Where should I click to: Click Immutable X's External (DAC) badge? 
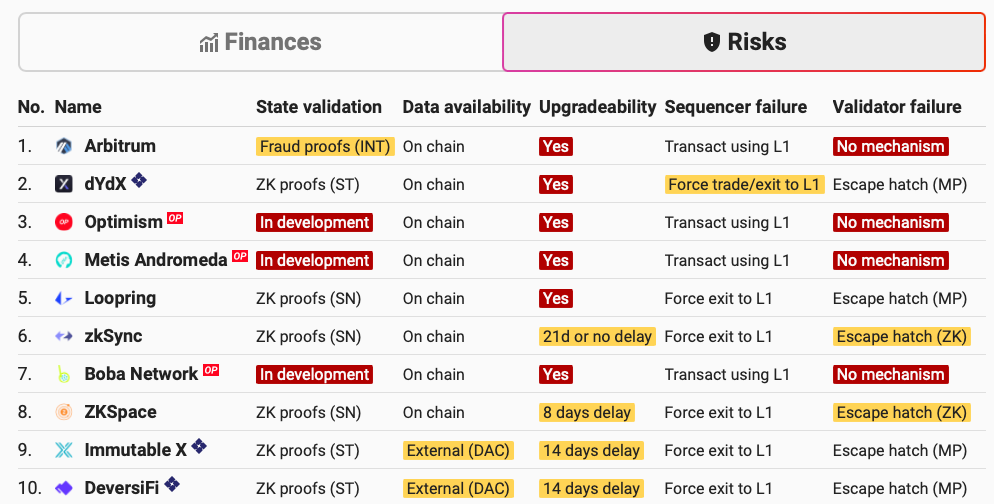coord(458,450)
